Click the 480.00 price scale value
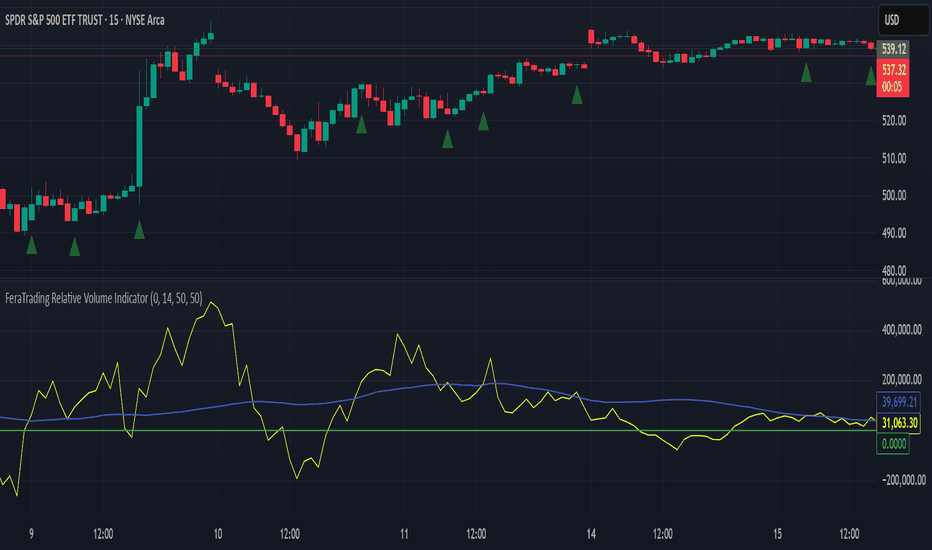 894,271
